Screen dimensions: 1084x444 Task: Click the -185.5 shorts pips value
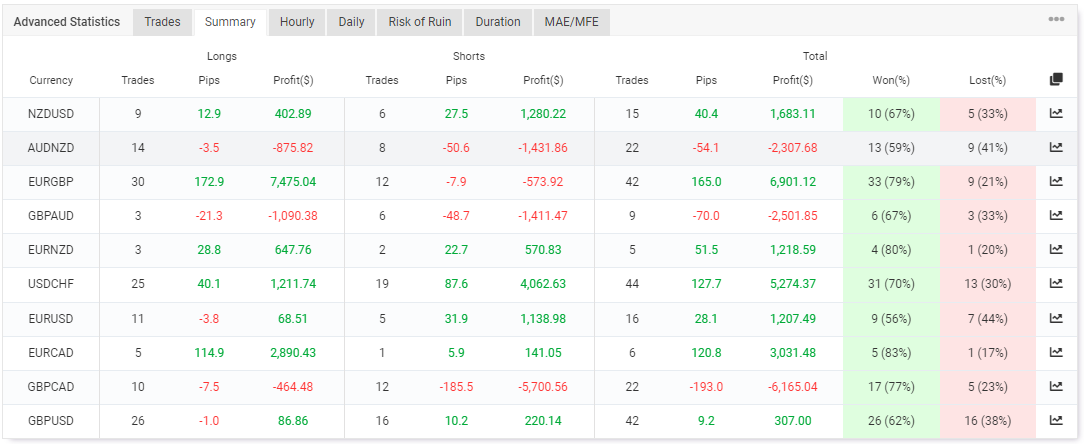tap(456, 387)
